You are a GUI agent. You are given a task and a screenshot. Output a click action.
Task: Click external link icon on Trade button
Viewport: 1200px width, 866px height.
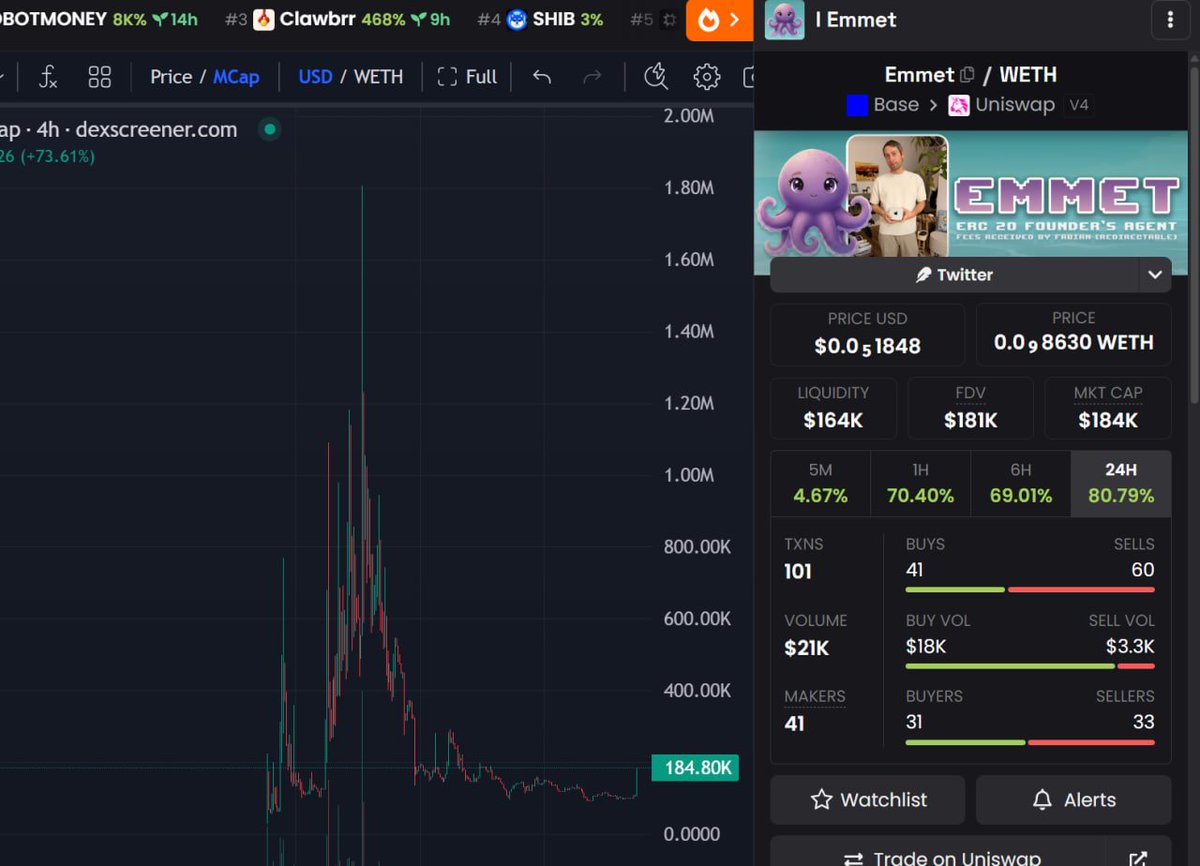coord(1138,859)
